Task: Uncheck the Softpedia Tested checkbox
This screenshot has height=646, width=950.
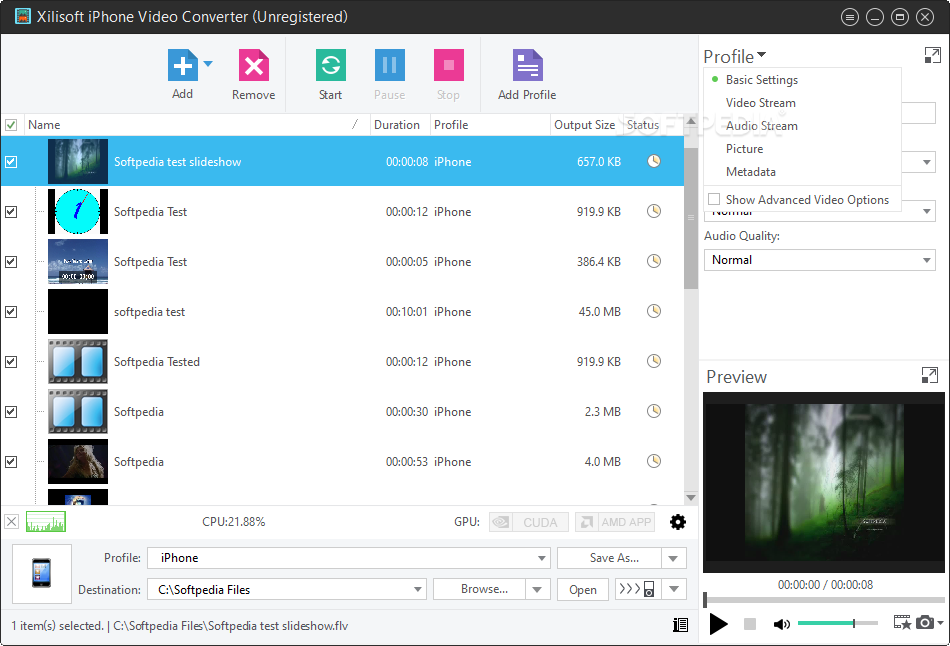Action: click(x=11, y=362)
